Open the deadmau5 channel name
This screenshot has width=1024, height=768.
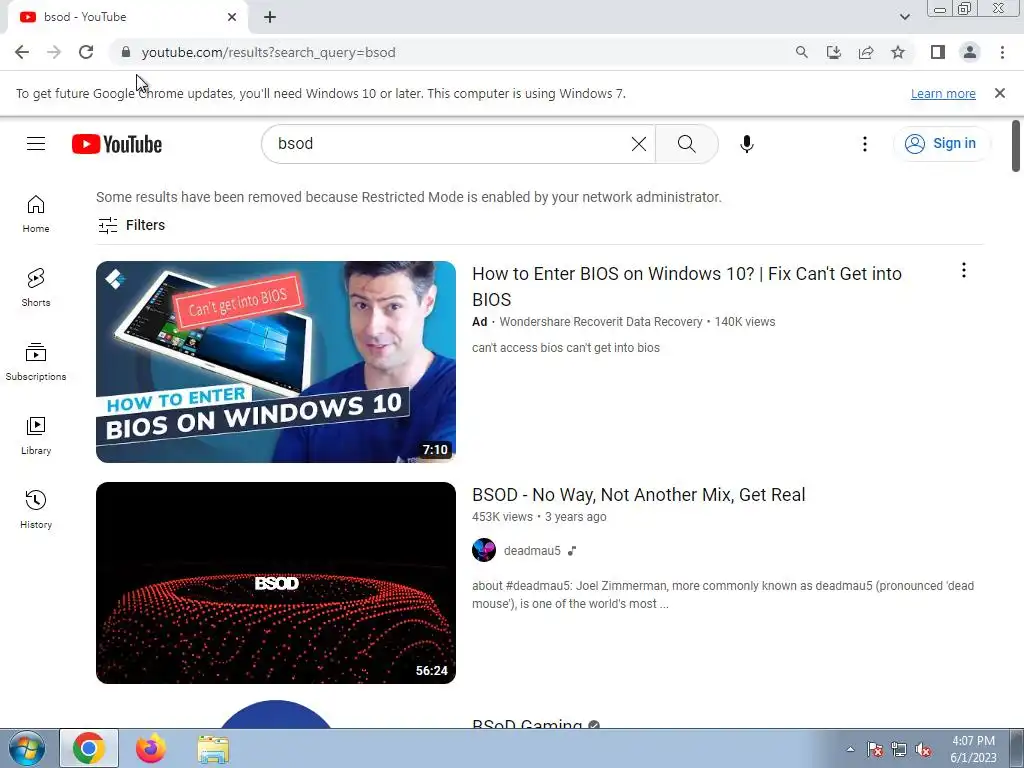click(x=532, y=551)
